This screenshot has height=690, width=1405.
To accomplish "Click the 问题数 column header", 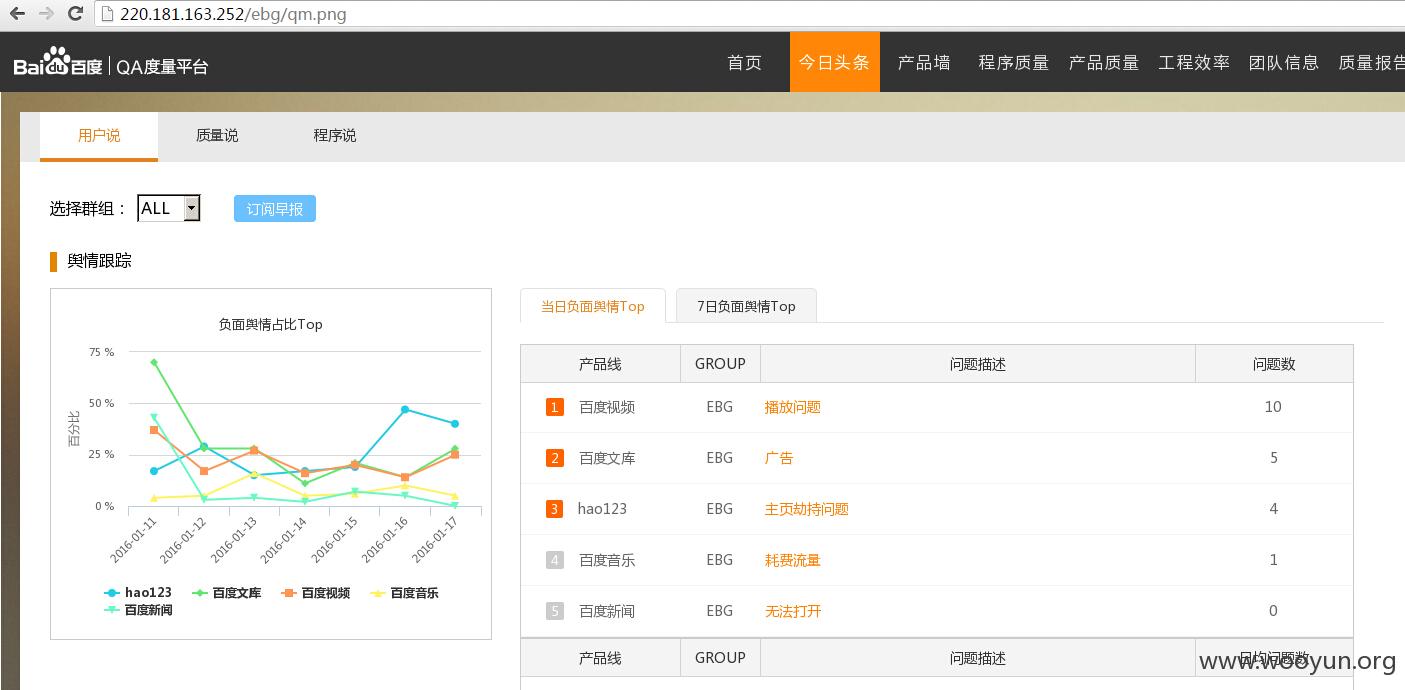I will coord(1274,364).
